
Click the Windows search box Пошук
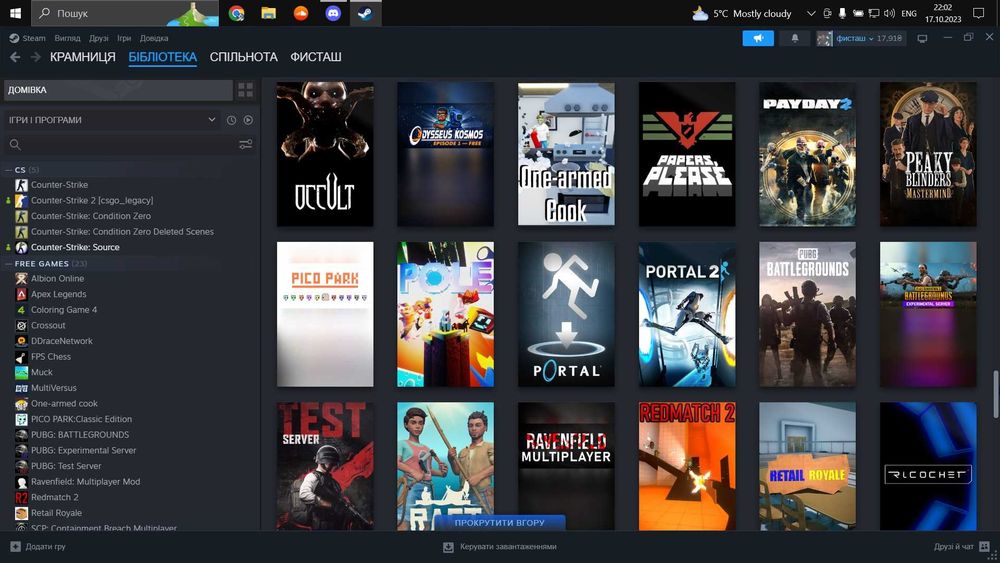pos(124,13)
